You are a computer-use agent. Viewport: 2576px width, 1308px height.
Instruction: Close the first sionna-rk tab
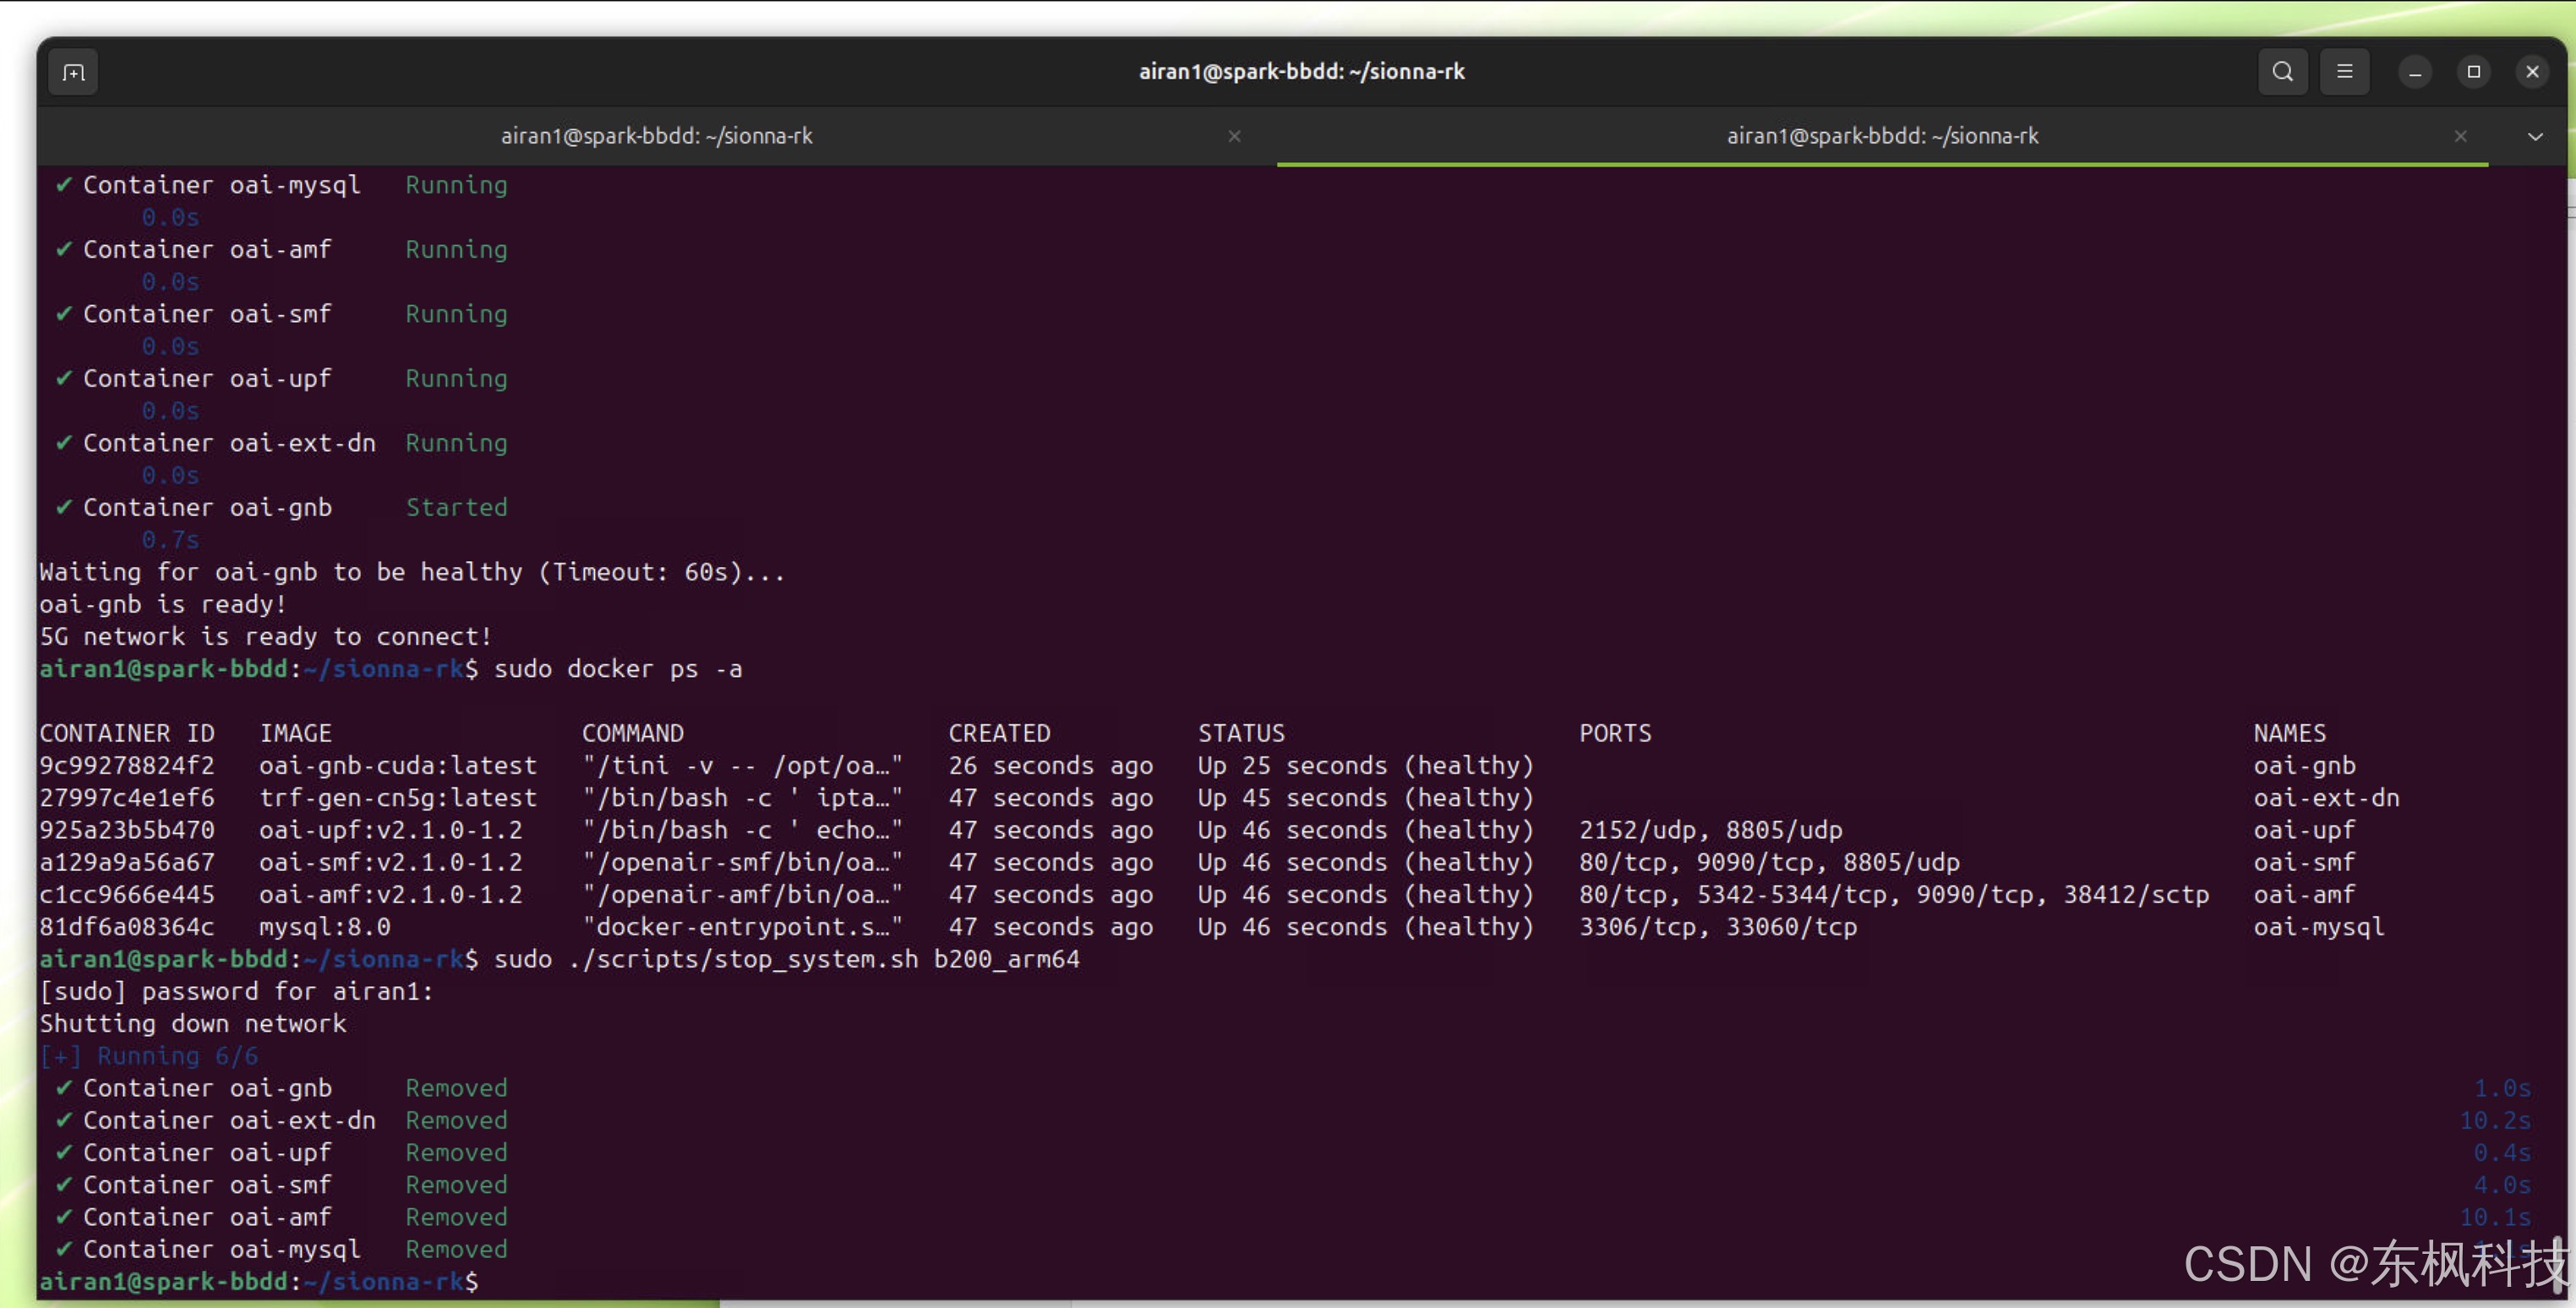click(x=1234, y=136)
